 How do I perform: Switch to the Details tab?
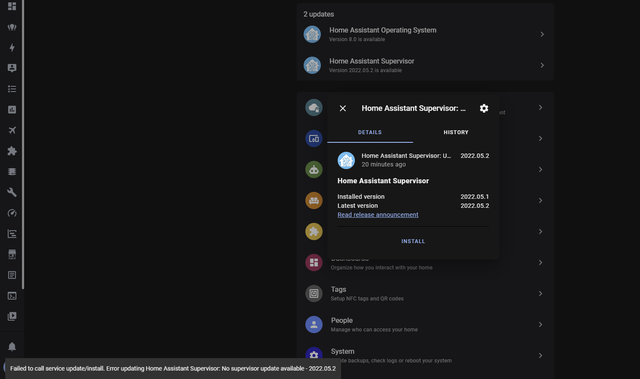point(370,133)
